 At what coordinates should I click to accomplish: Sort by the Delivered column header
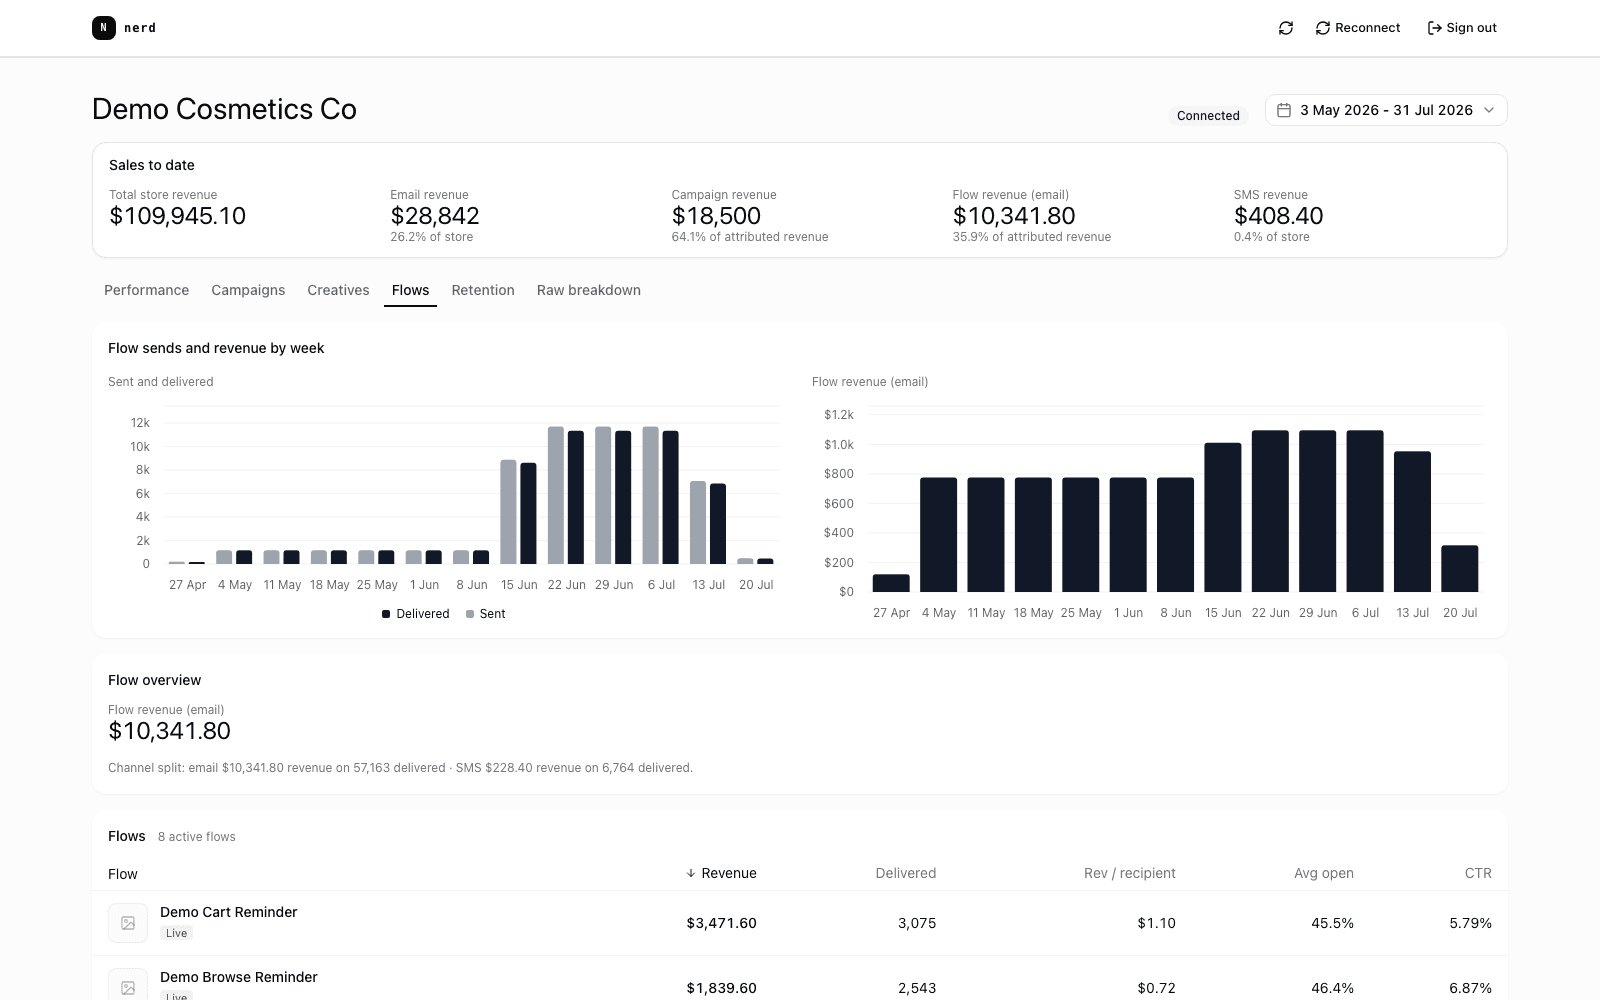point(906,873)
